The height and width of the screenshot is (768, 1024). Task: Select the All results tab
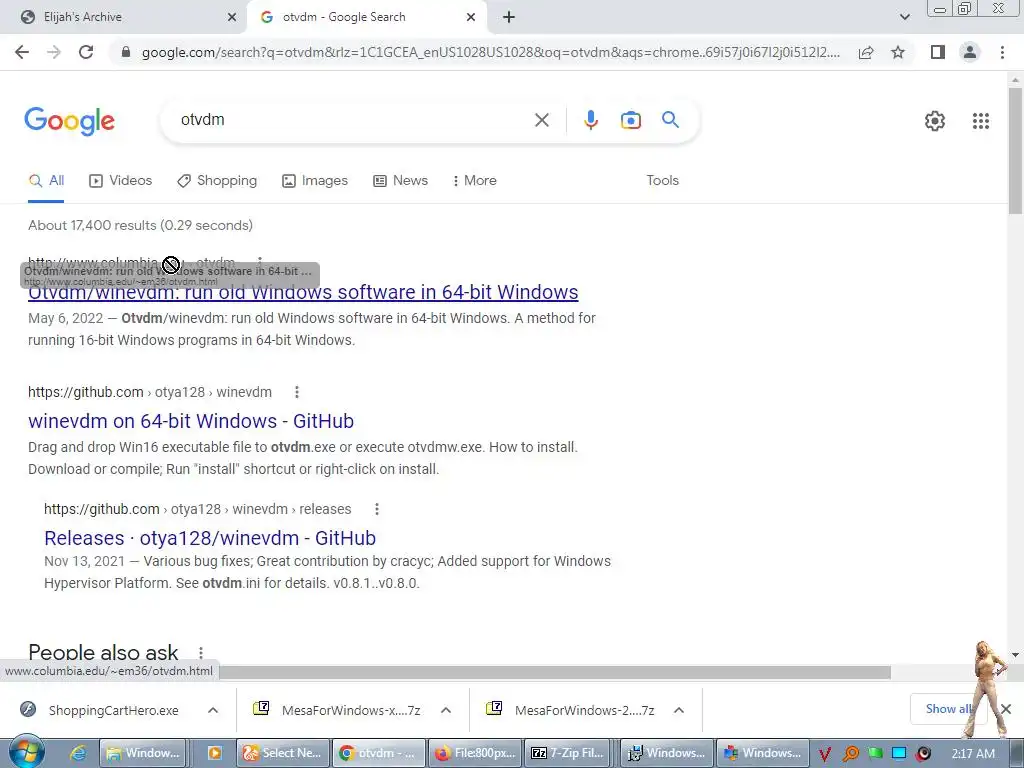tap(46, 180)
